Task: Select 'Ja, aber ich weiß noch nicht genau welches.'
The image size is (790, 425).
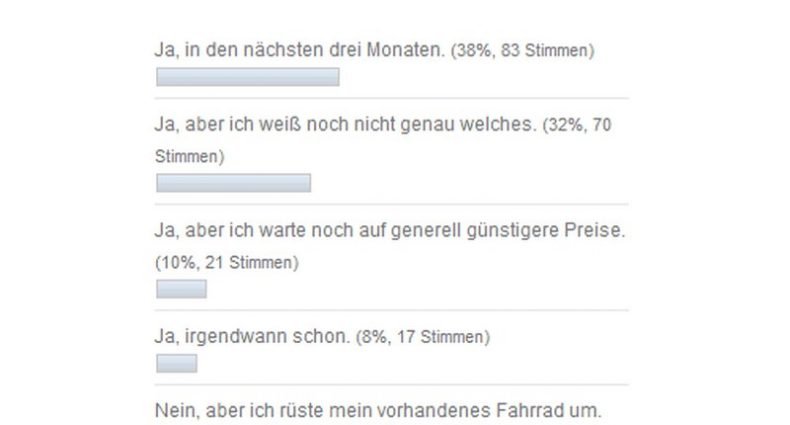Action: (x=345, y=129)
